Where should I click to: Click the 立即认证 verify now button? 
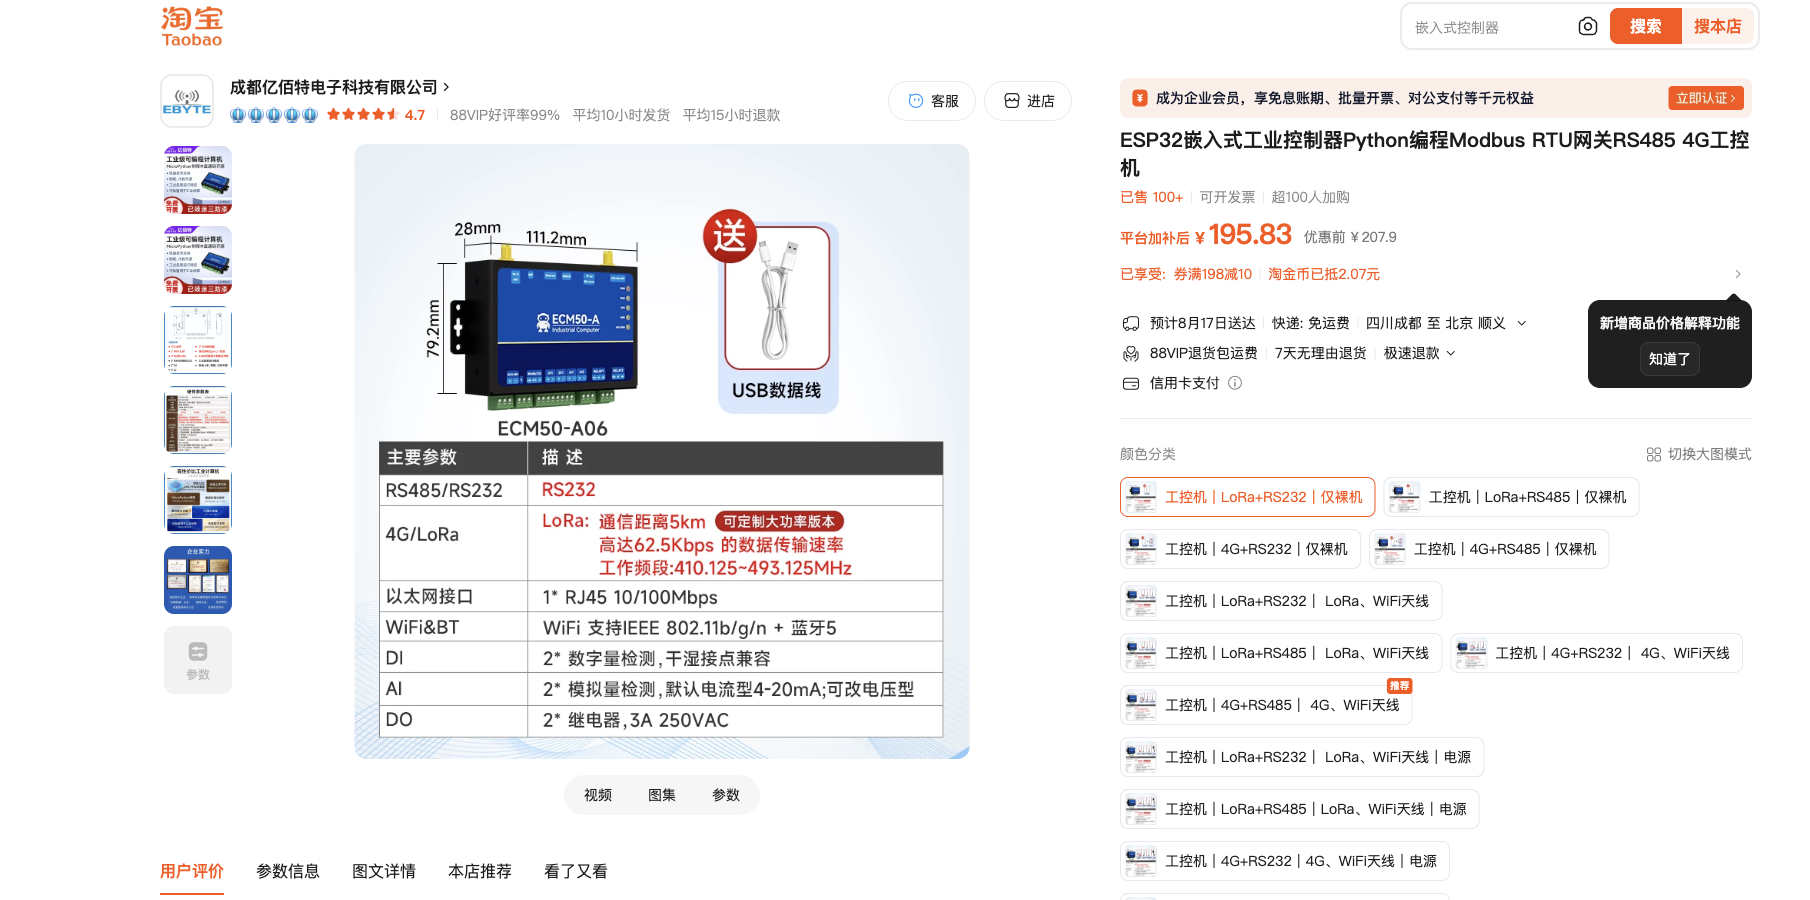pos(1706,98)
